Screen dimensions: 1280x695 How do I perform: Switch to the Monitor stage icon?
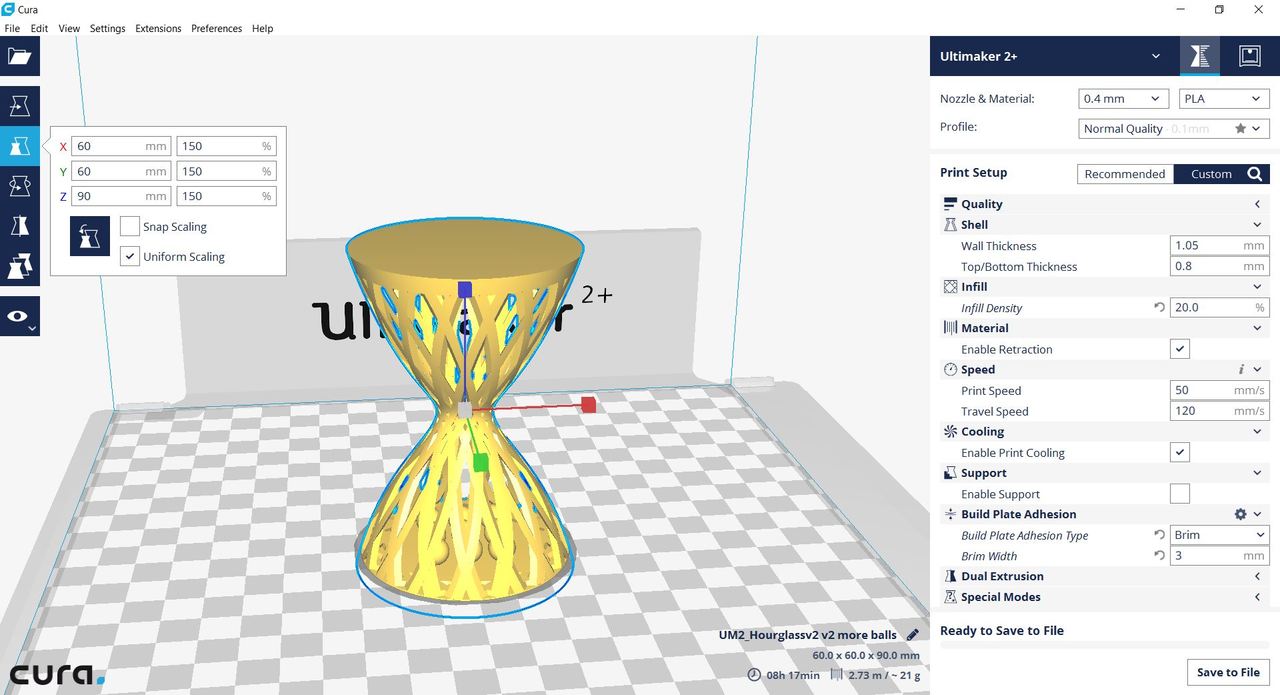pos(1250,56)
